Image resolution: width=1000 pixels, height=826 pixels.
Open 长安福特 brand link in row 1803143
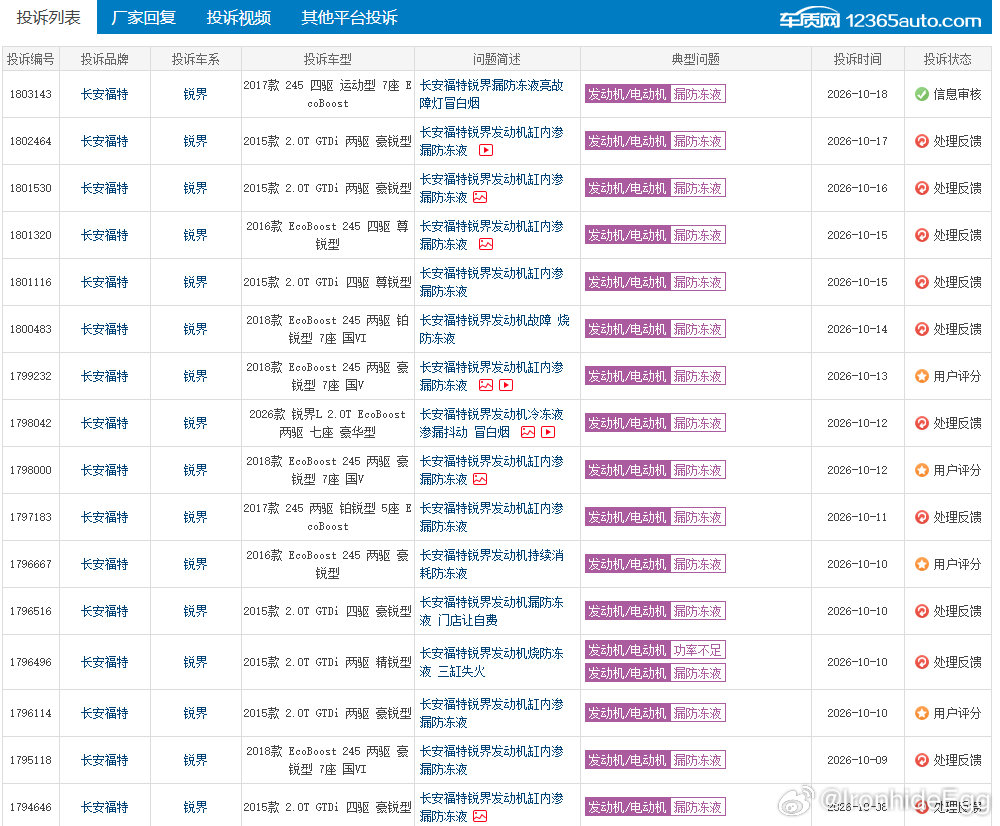point(105,94)
